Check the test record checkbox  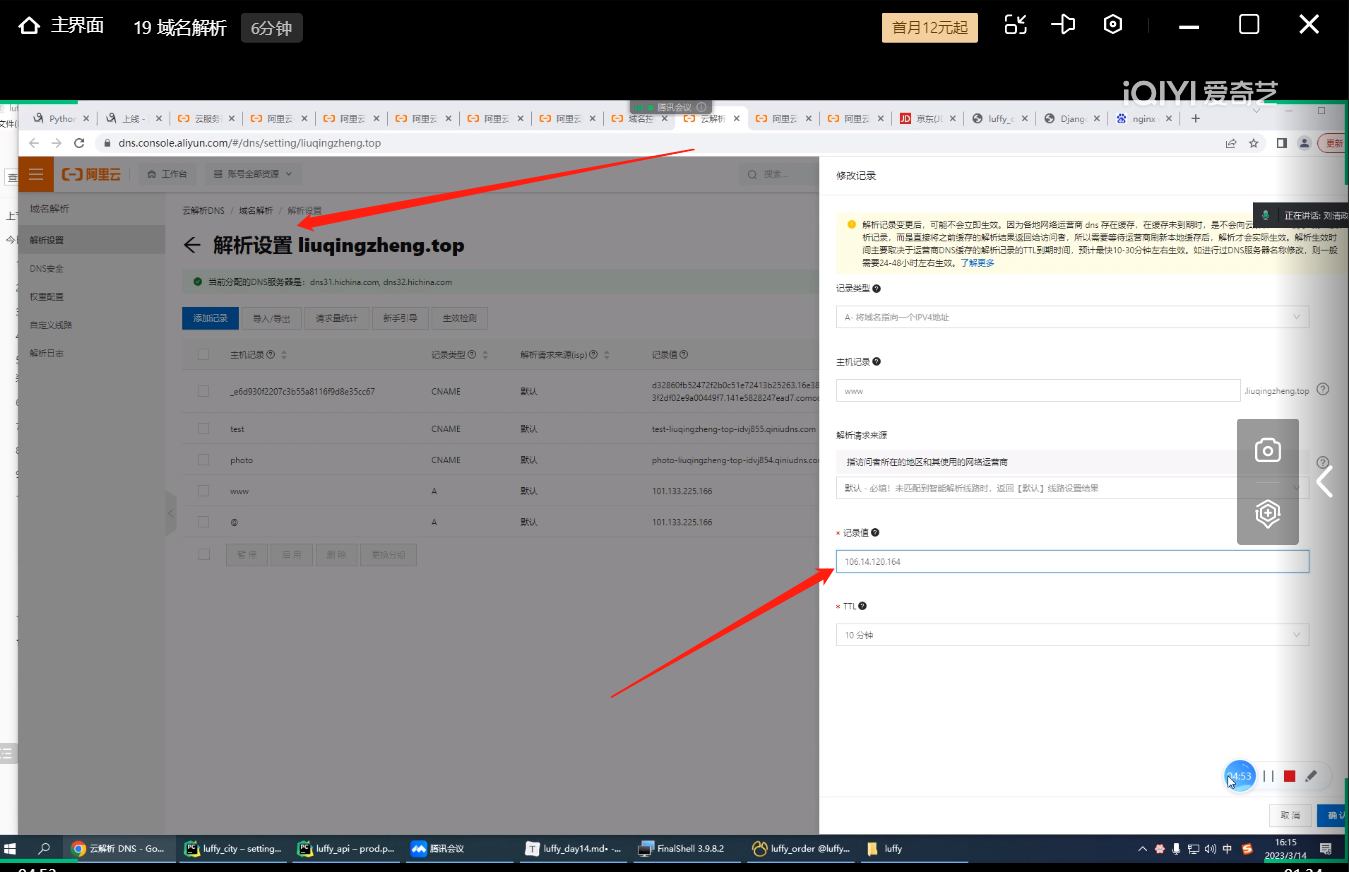[x=204, y=429]
